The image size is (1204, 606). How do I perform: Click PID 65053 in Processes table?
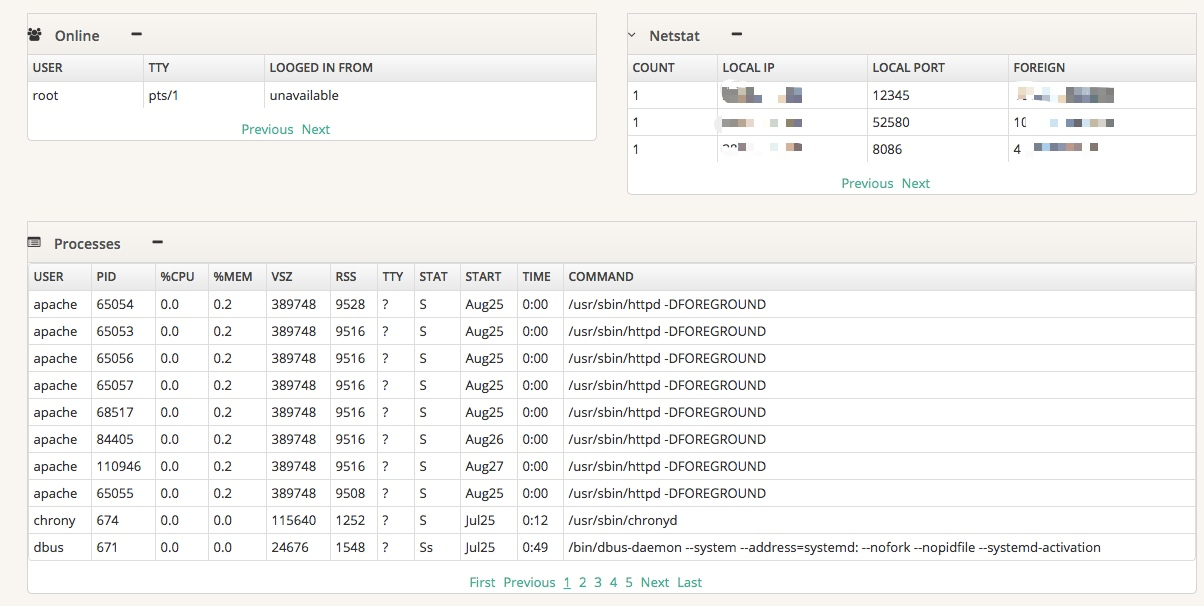coord(123,331)
